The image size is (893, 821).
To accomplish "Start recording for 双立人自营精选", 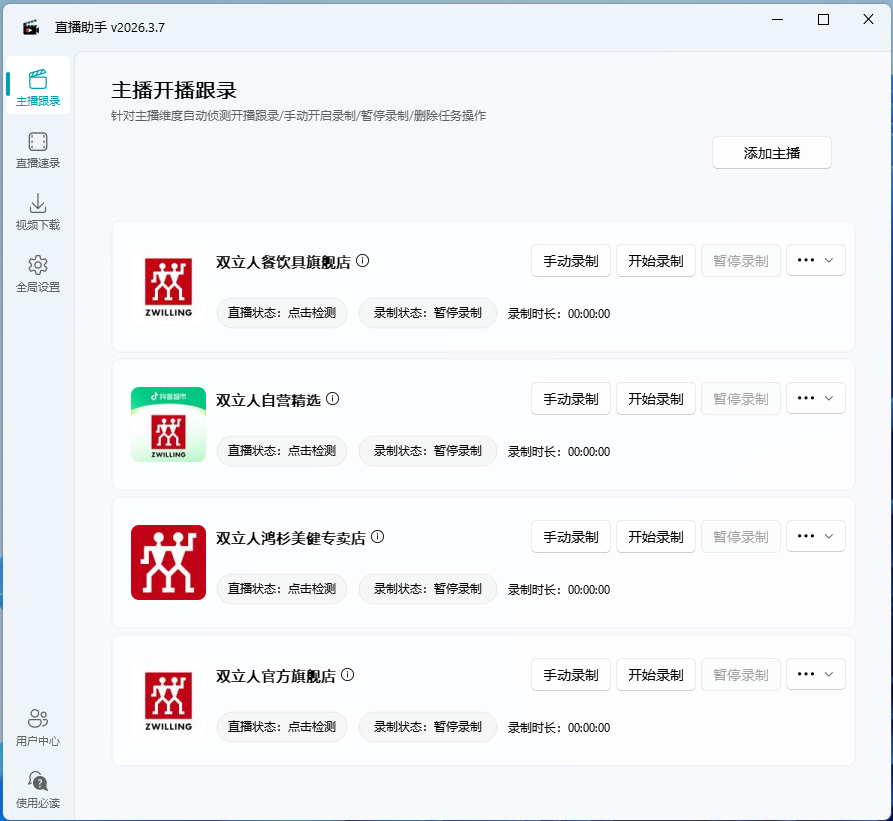I will [655, 398].
